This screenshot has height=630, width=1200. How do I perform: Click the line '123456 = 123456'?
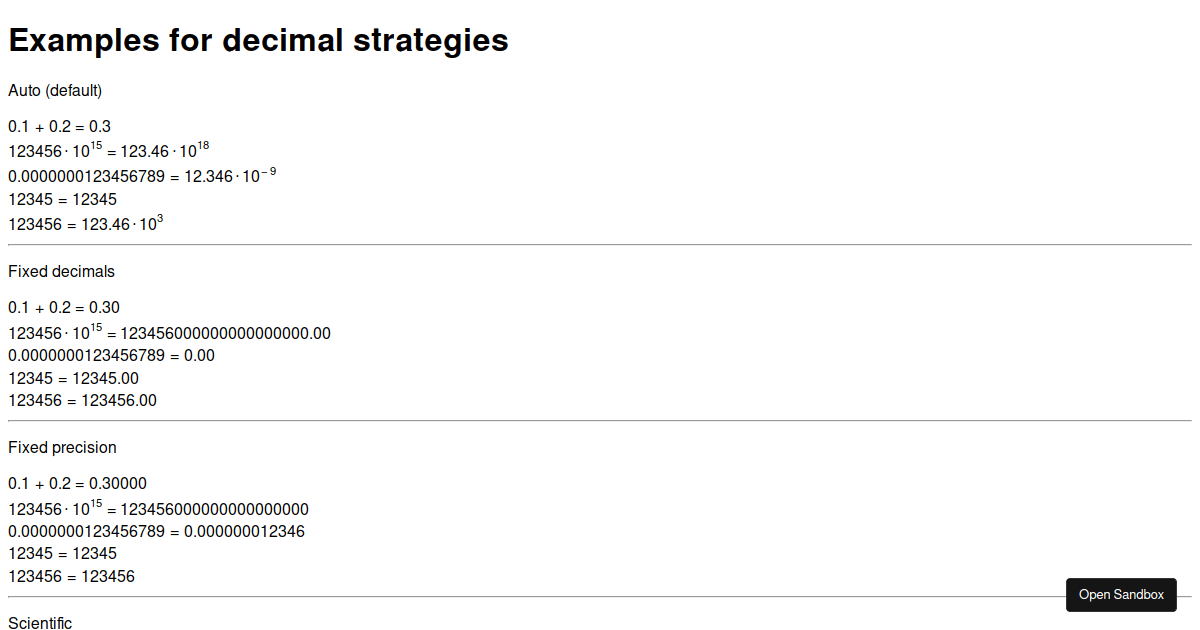click(x=71, y=576)
